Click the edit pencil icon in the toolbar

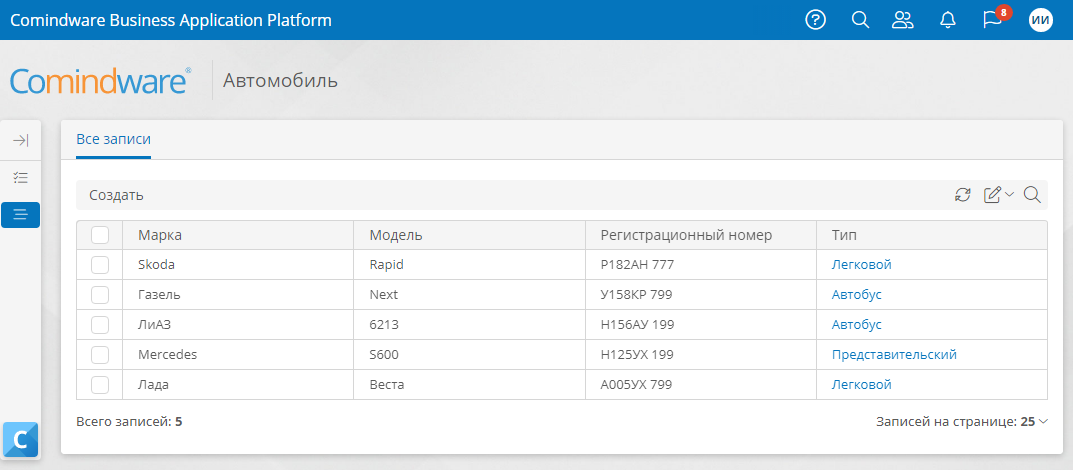click(x=992, y=195)
